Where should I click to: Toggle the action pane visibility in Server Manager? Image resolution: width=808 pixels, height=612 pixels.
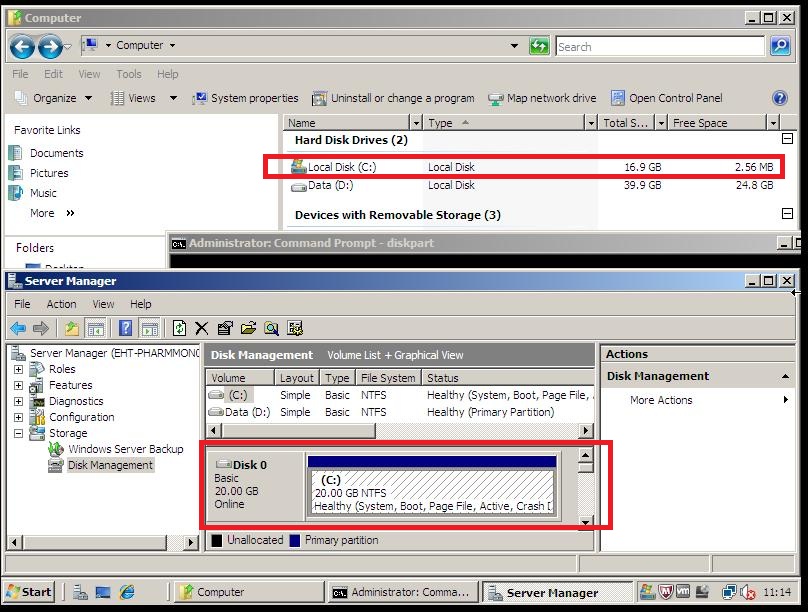148,328
